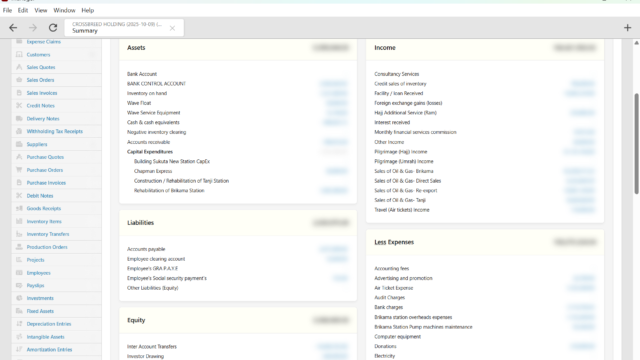640x360 pixels.
Task: Select the CROSSBREED HOLDING Summary tab
Action: (x=124, y=28)
